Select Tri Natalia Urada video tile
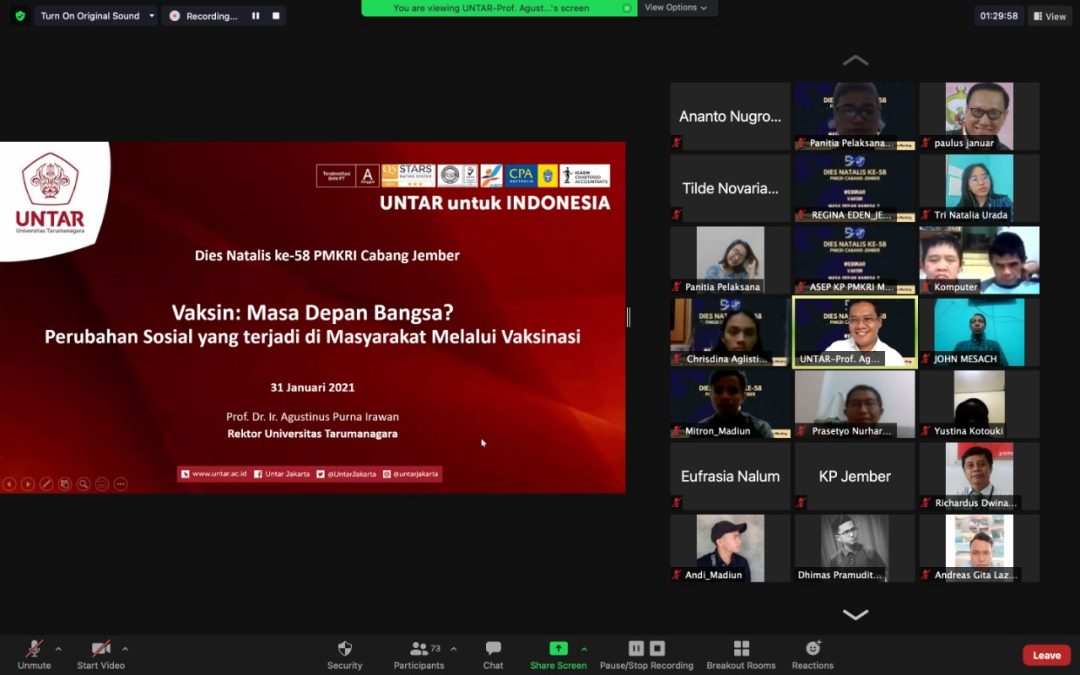 pos(979,188)
